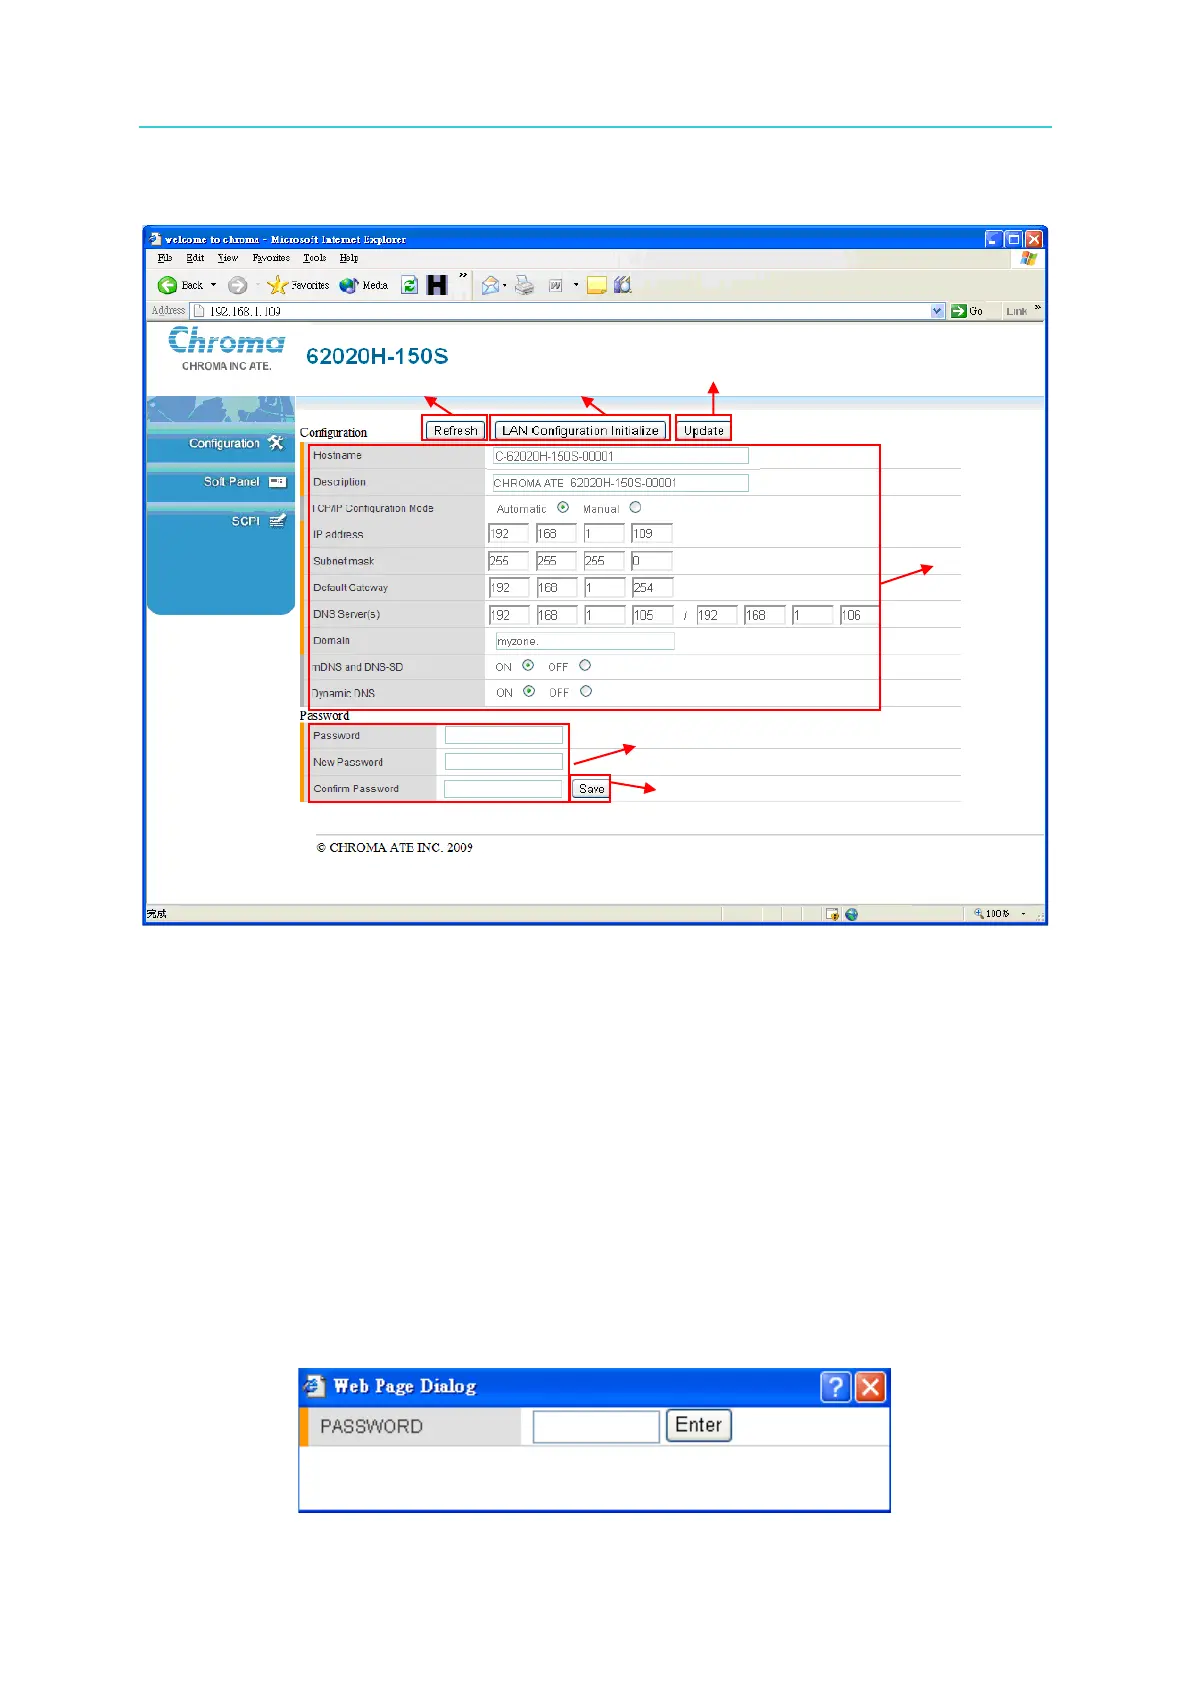Click the Word edit icon in the toolbar
This screenshot has height=1684, width=1191.
556,285
